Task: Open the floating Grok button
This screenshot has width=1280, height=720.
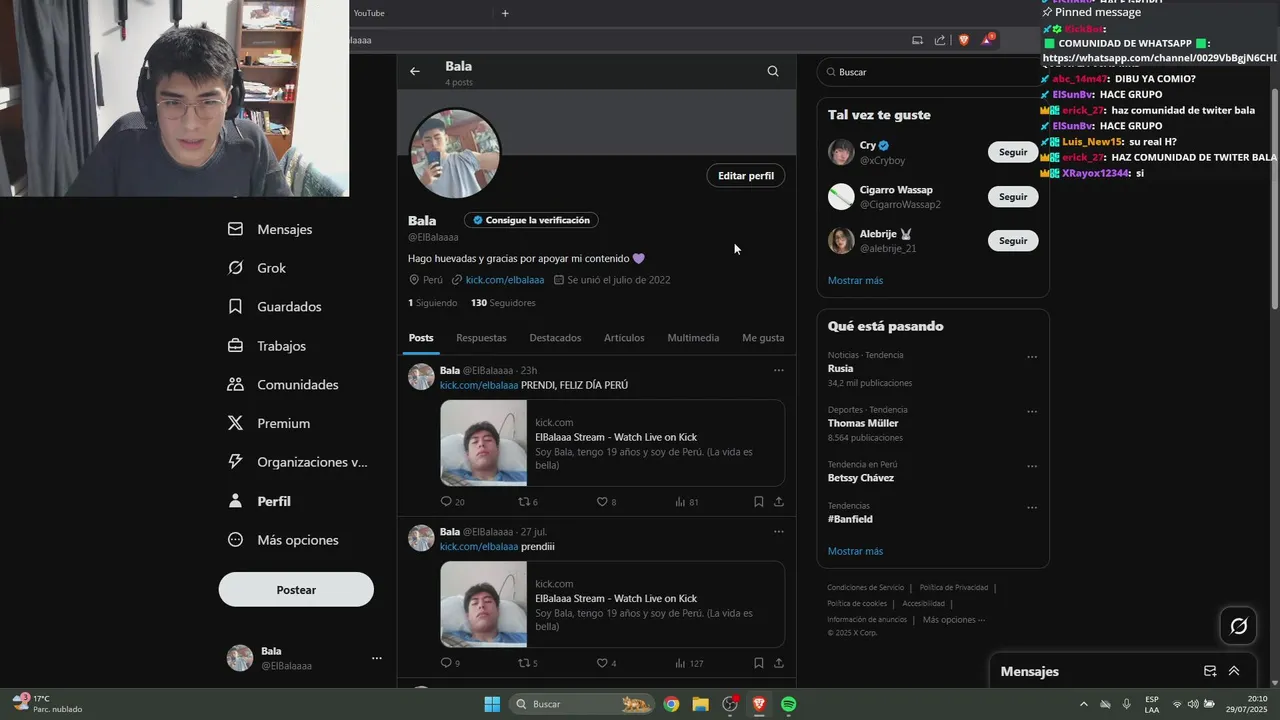Action: pyautogui.click(x=1239, y=626)
